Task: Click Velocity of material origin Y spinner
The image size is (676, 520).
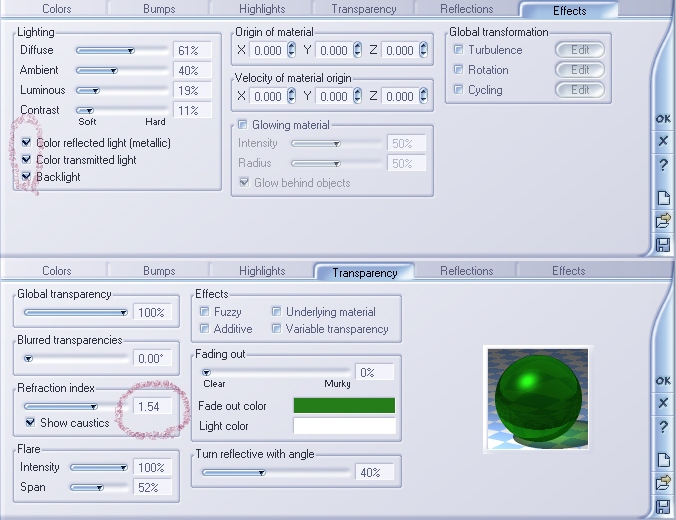Action: [357, 95]
